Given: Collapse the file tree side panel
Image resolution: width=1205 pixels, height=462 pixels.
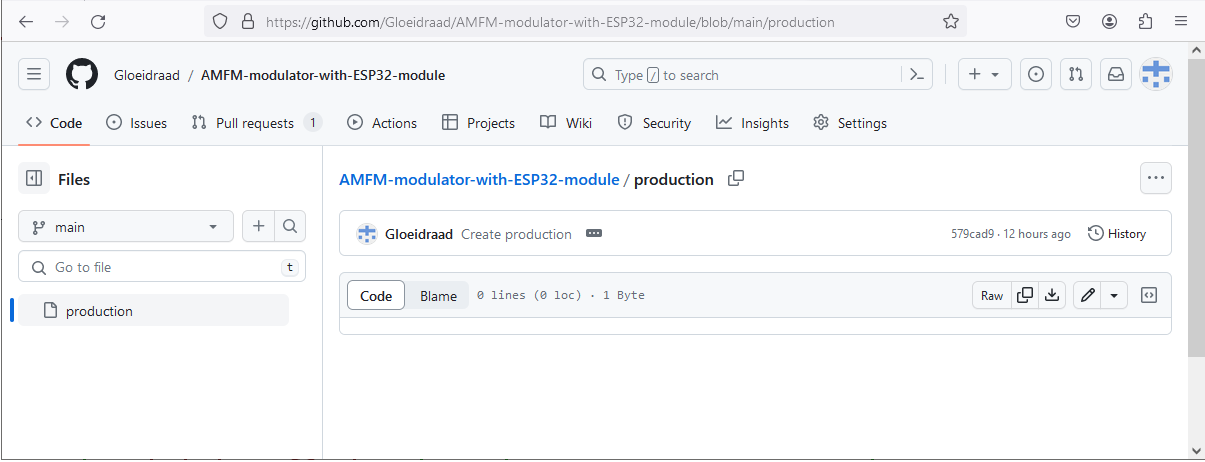Looking at the screenshot, I should coord(34,179).
